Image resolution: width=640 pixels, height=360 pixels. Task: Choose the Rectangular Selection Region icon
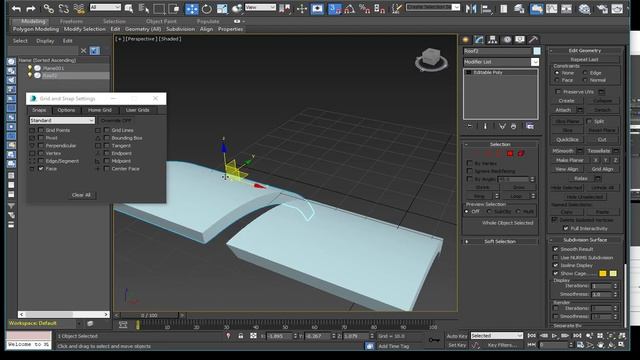(x=159, y=9)
